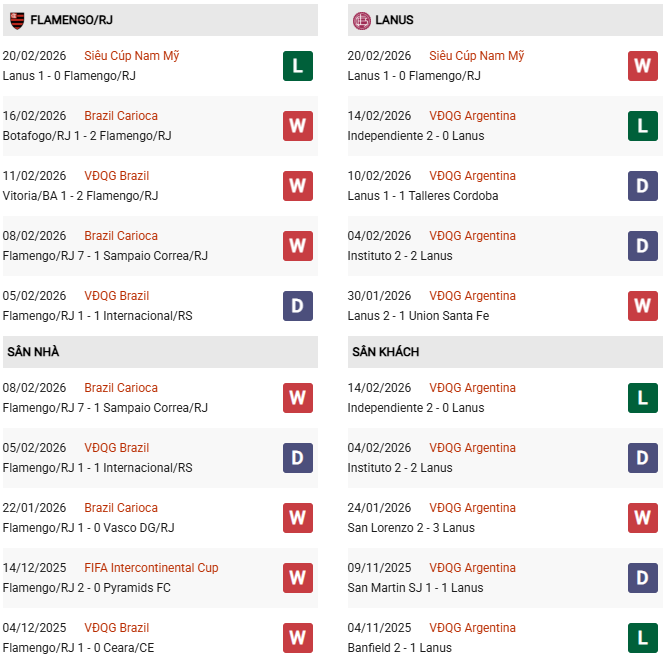Click the green L badge for Lanus 1-0 Flamengo/RJ
Screen dimensions: 666x661
(298, 66)
